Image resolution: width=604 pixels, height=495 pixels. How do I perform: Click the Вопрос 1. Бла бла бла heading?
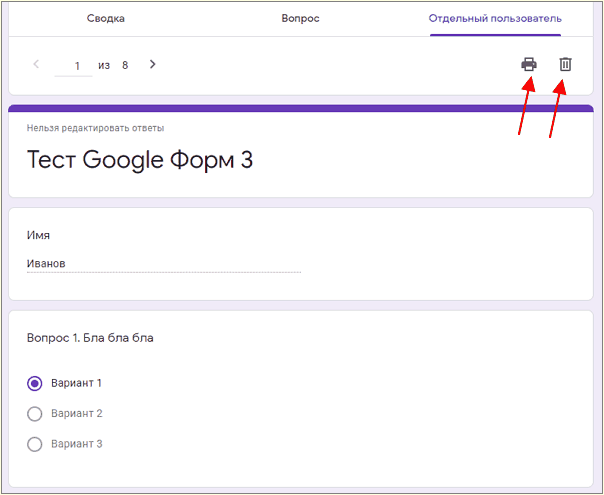point(90,338)
